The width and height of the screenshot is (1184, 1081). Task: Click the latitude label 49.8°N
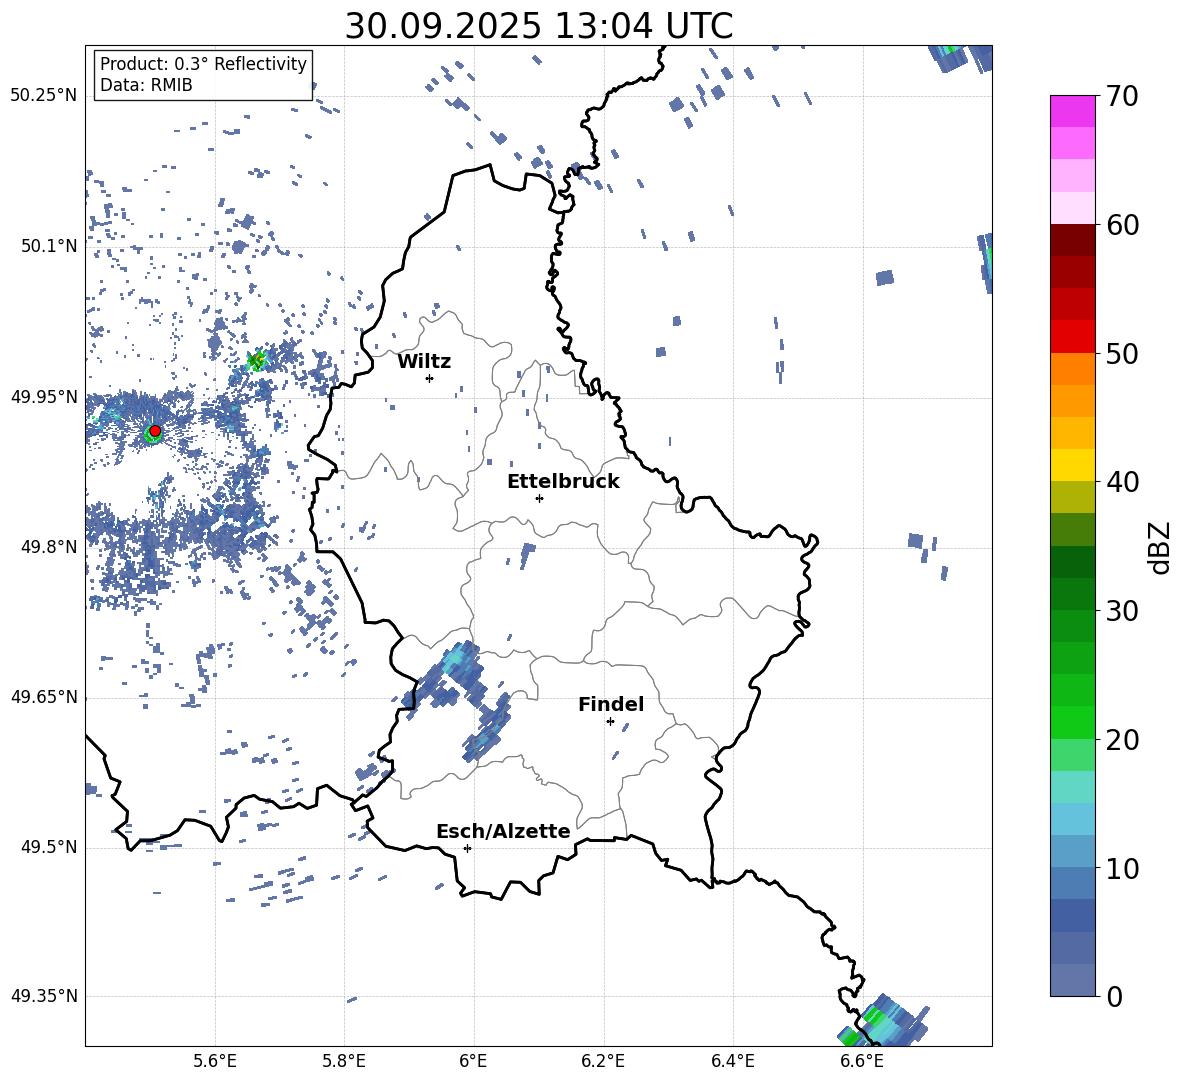point(49,547)
